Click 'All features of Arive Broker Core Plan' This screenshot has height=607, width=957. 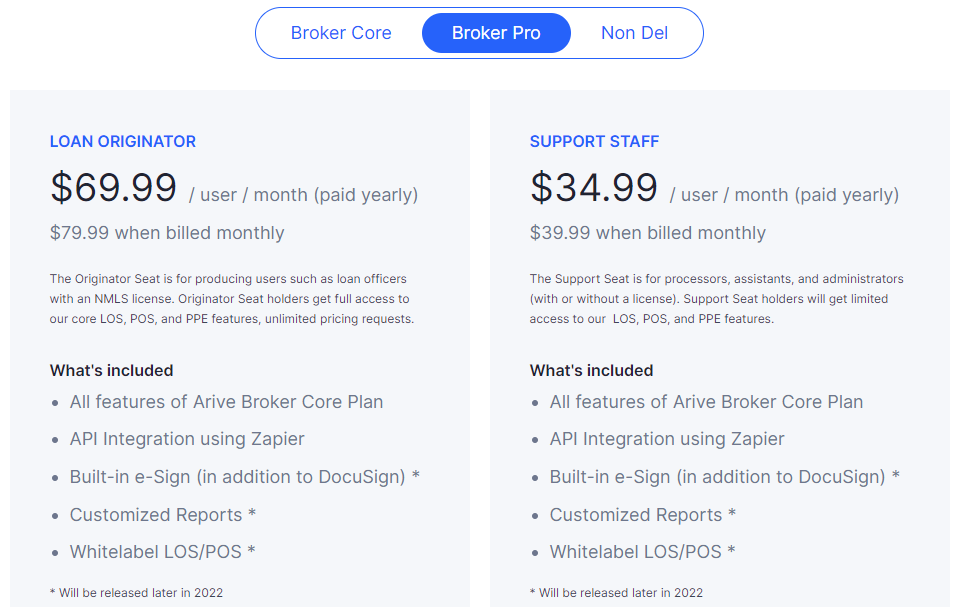(x=226, y=402)
